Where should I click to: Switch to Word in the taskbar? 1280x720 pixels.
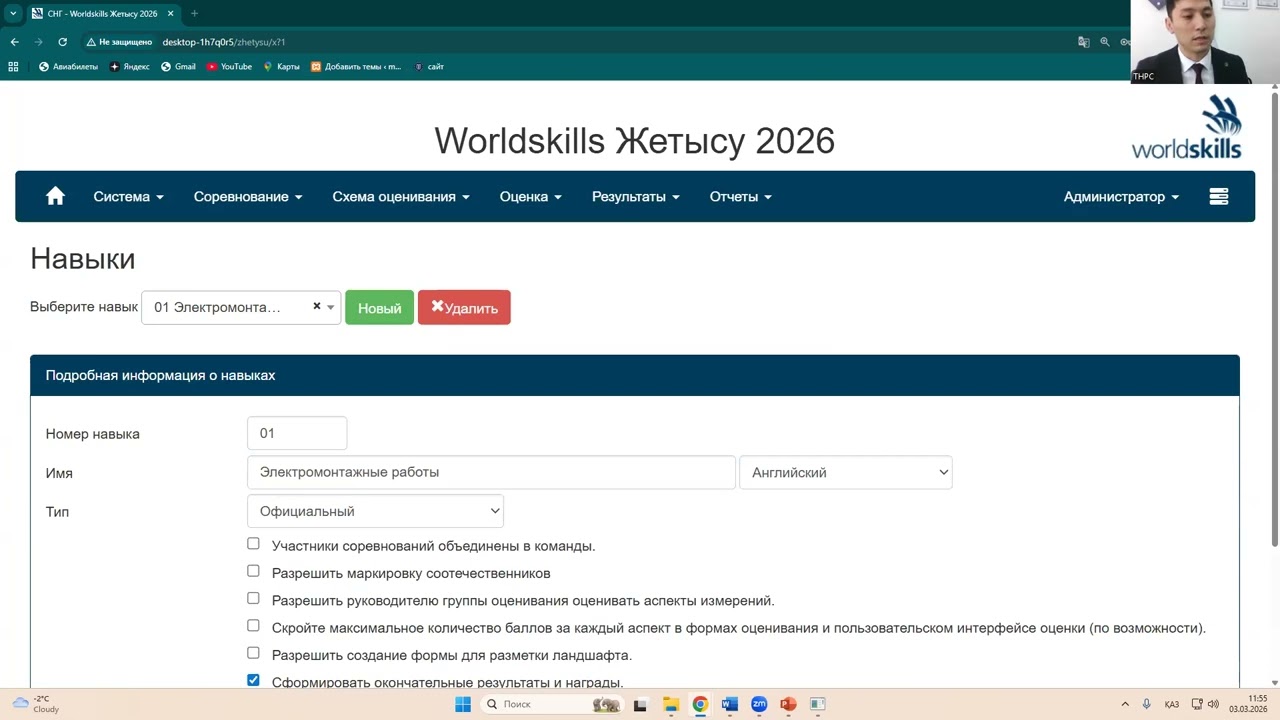(730, 704)
